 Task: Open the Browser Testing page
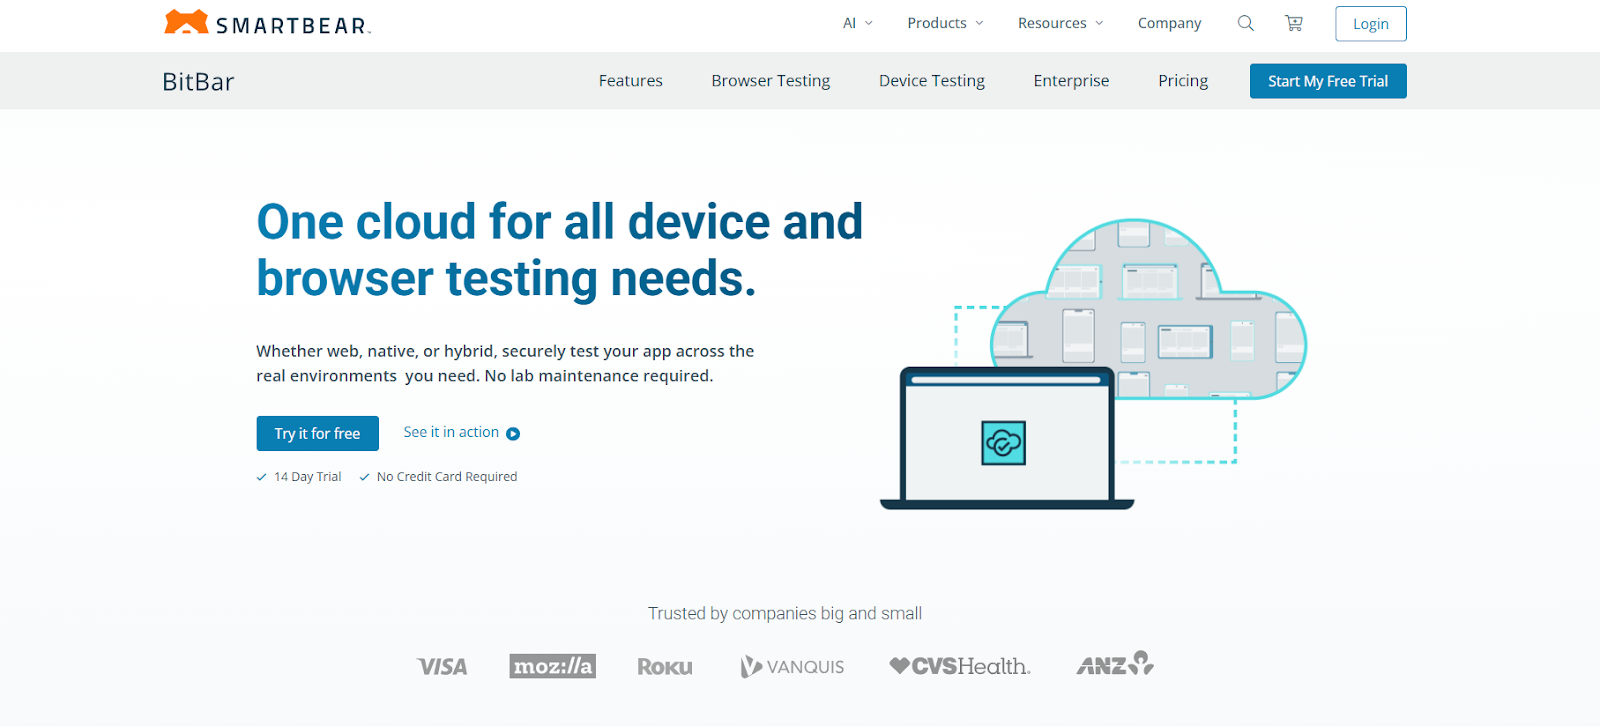(770, 81)
